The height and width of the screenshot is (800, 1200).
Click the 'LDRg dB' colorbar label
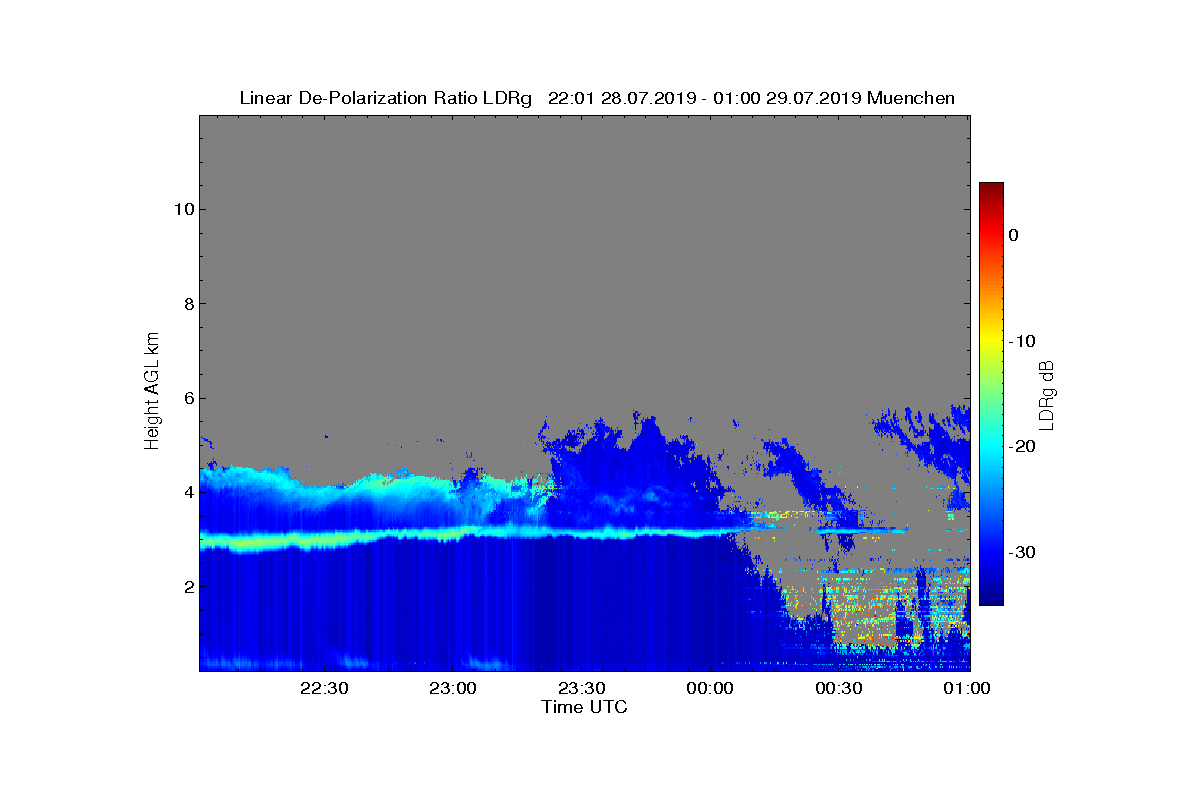1047,394
